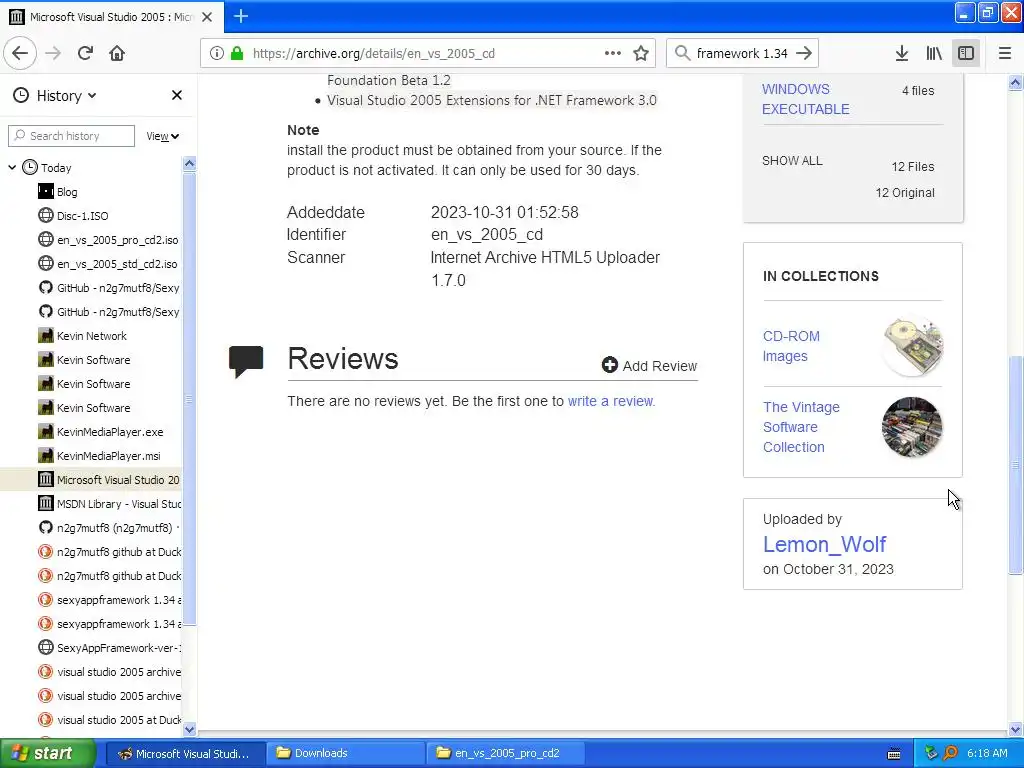Switch to en_vs_2005_pro_cd2 taskbar window
The image size is (1024, 768).
pyautogui.click(x=505, y=754)
